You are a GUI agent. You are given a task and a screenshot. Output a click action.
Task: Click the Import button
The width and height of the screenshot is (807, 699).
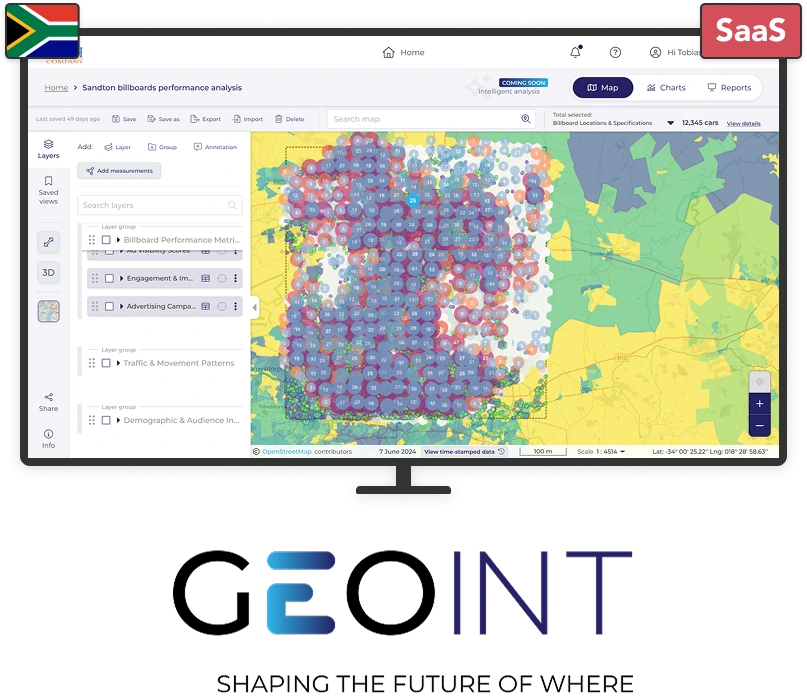[248, 119]
